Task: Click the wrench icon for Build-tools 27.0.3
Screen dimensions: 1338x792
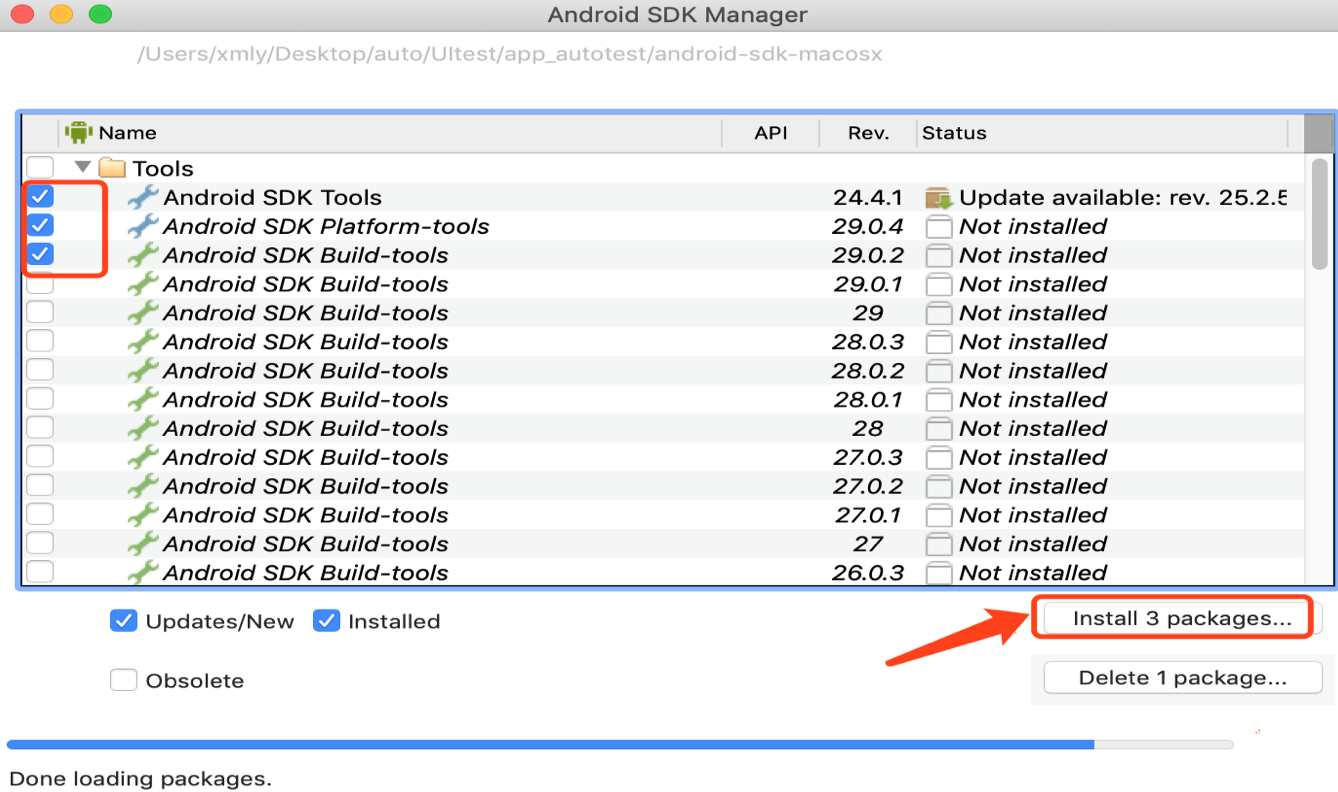Action: (x=143, y=458)
